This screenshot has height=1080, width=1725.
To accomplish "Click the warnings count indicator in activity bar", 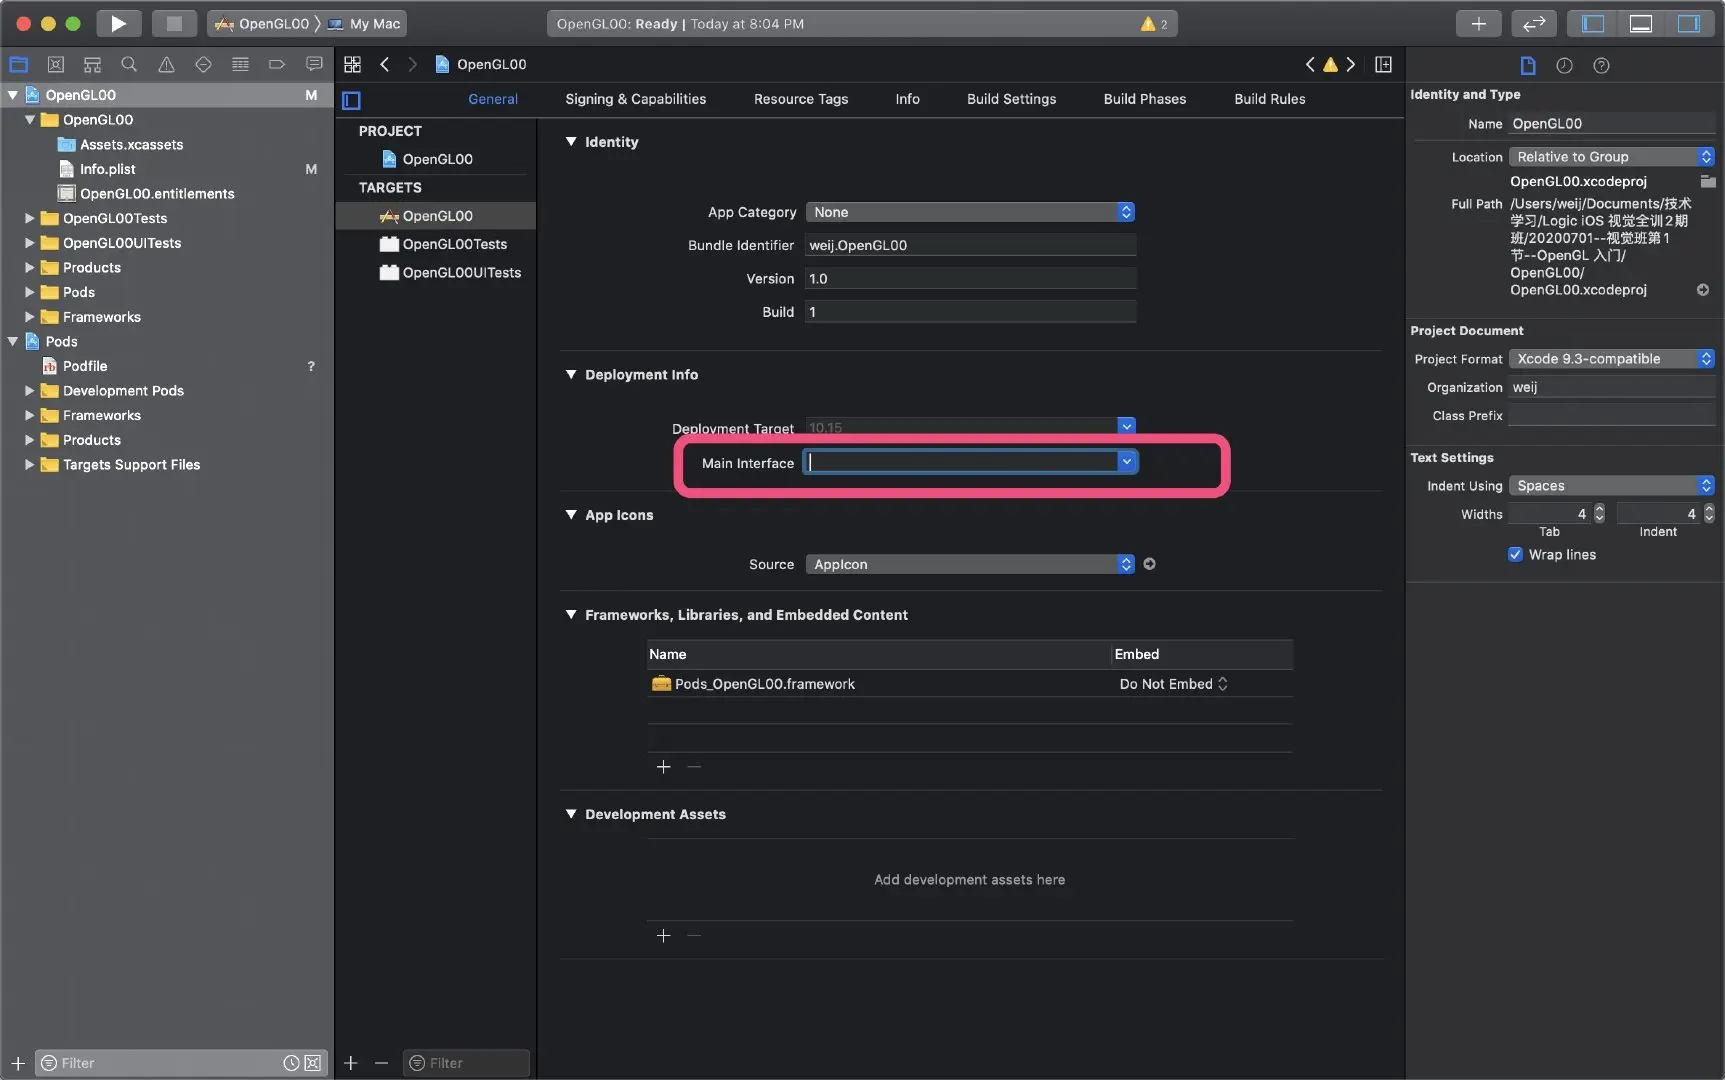I will (1154, 24).
